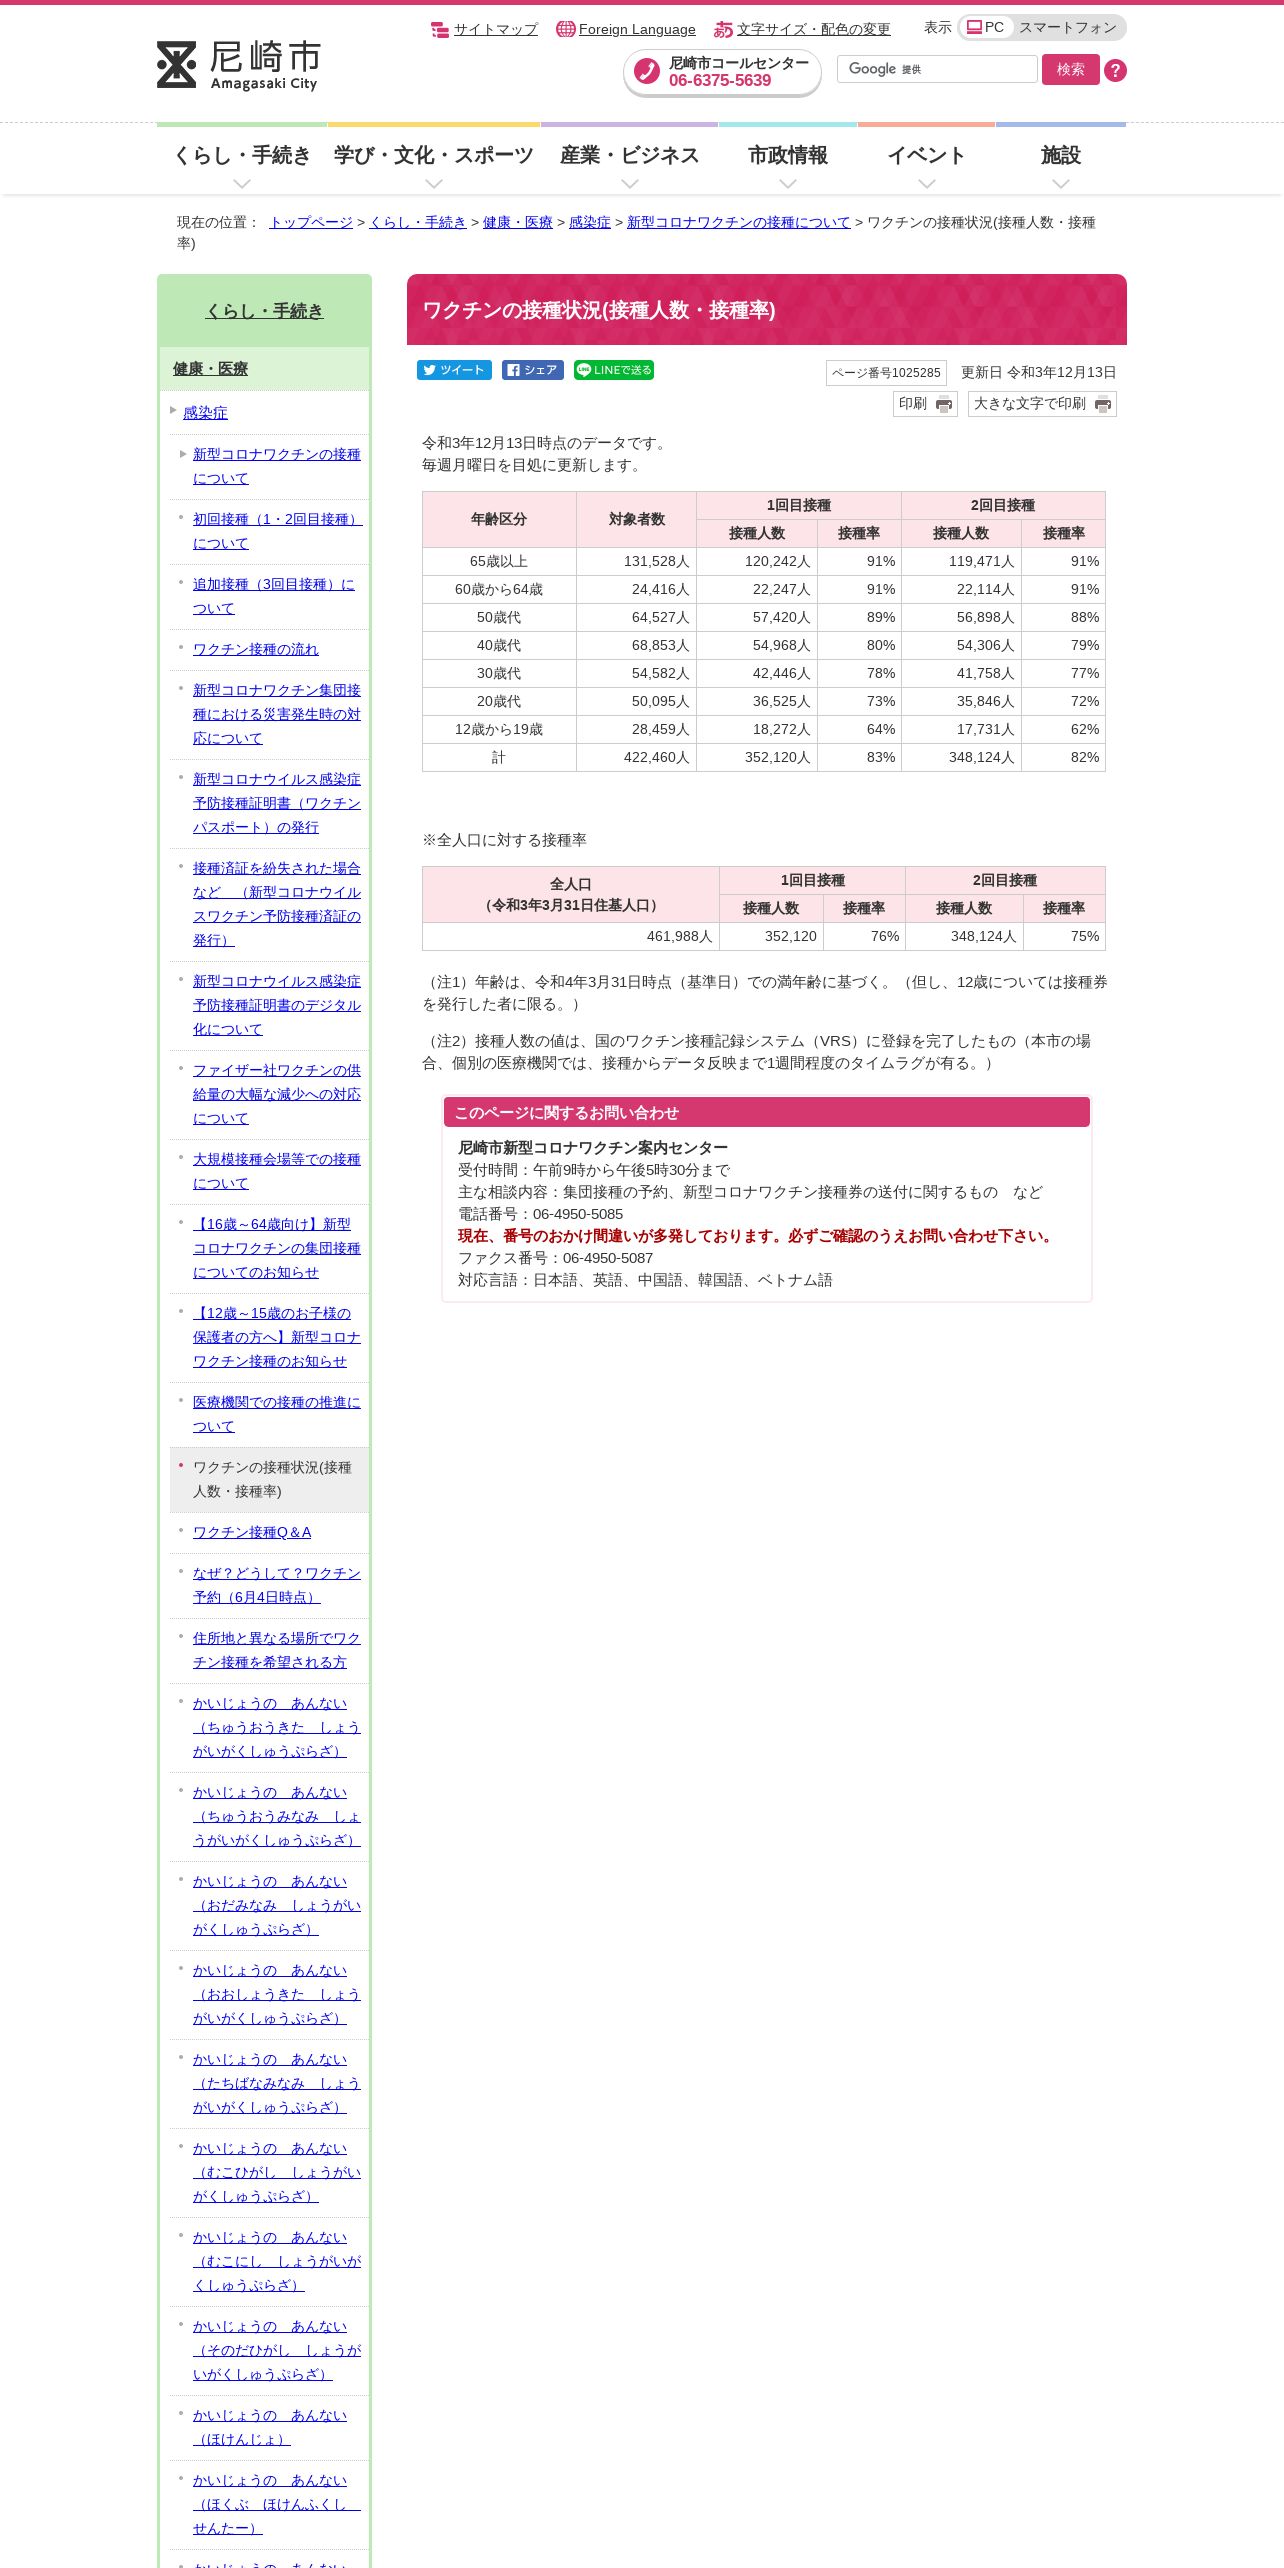Open かいじょうのあんない むこひがし link
1284x2568 pixels.
click(x=276, y=2172)
